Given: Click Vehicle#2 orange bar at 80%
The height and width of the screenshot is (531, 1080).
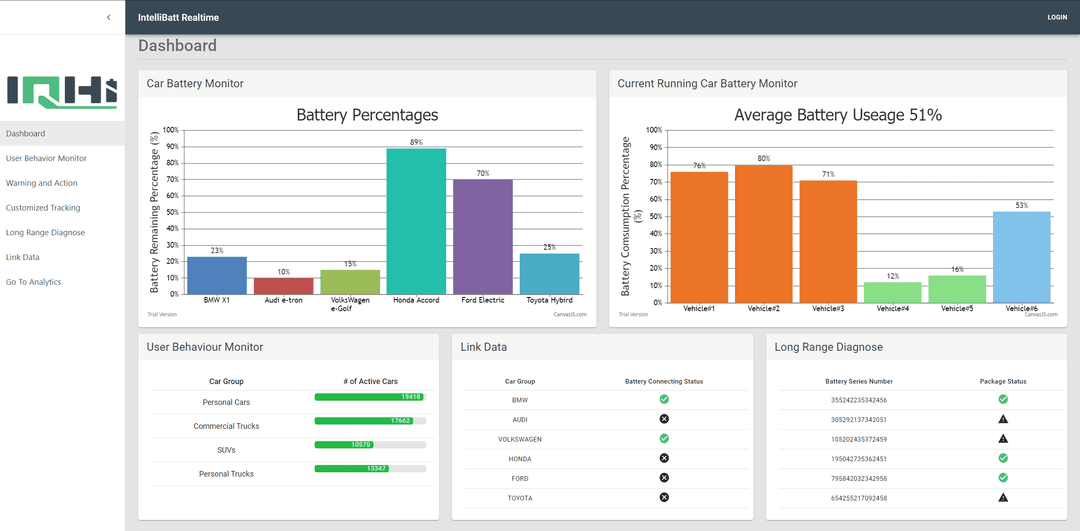Looking at the screenshot, I should 764,233.
